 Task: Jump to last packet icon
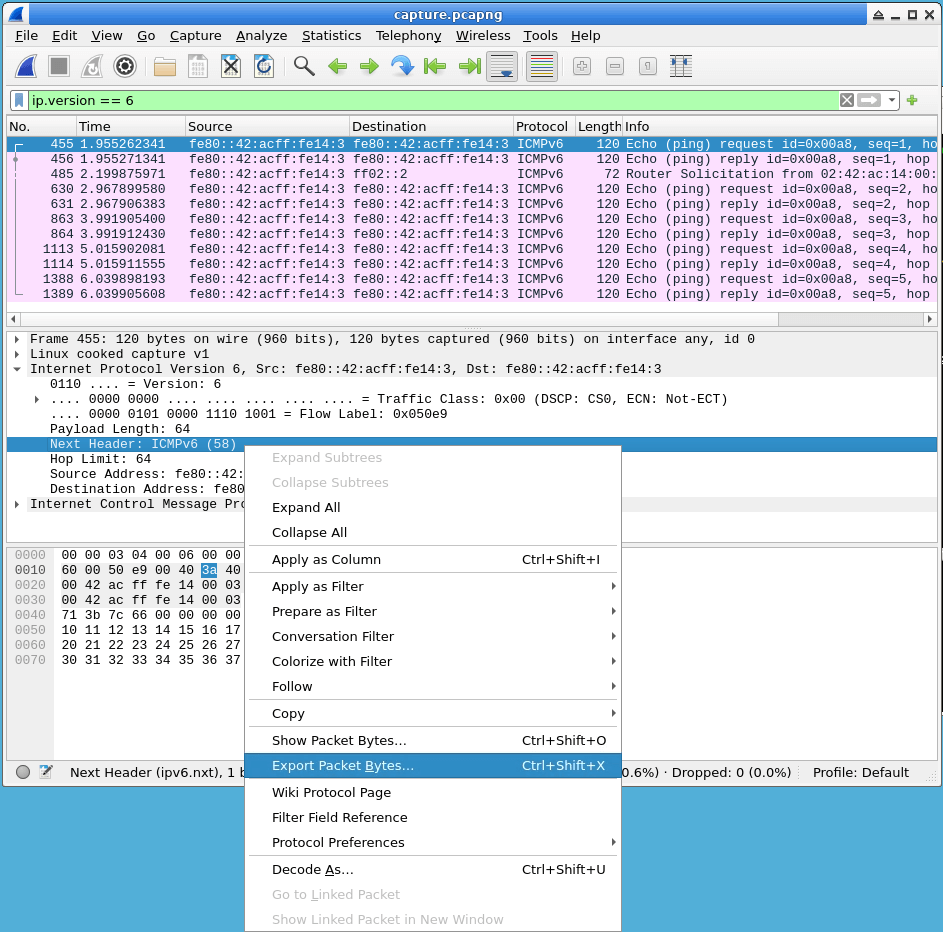[469, 66]
